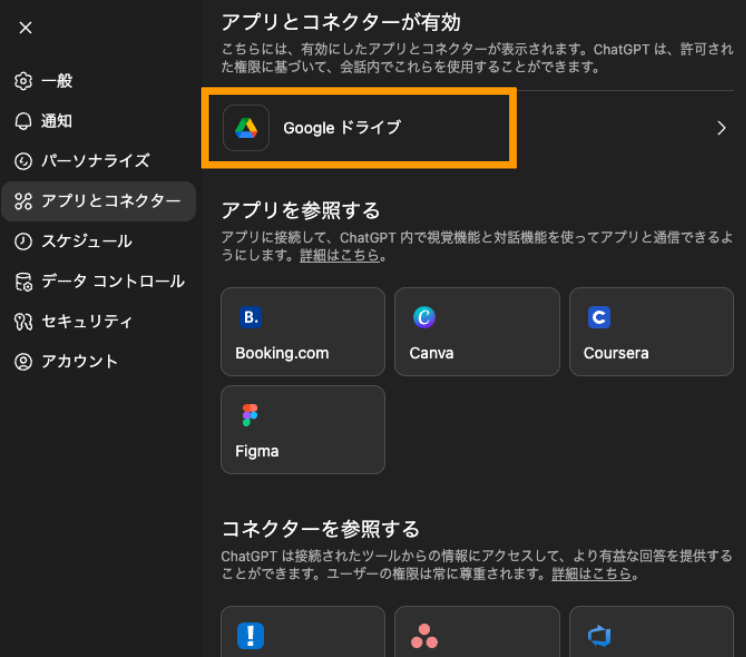
Task: Expand Google ドライブ with the chevron arrow
Action: coord(721,128)
